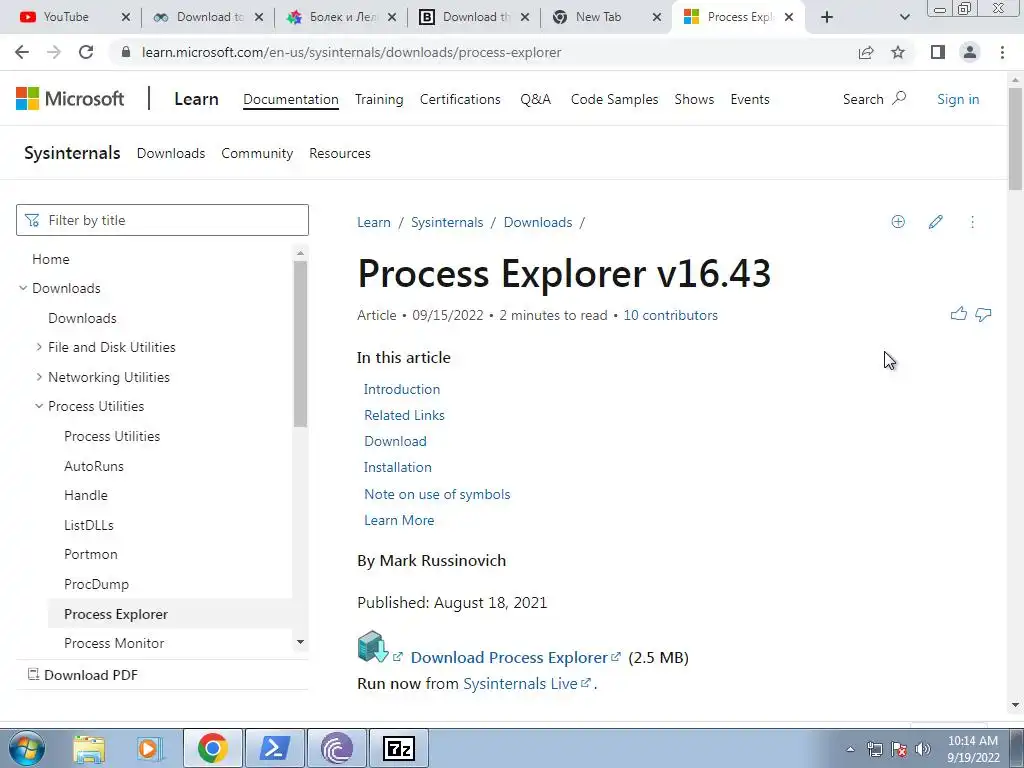This screenshot has width=1024, height=768.
Task: Reload the page with refresh icon
Action: (86, 52)
